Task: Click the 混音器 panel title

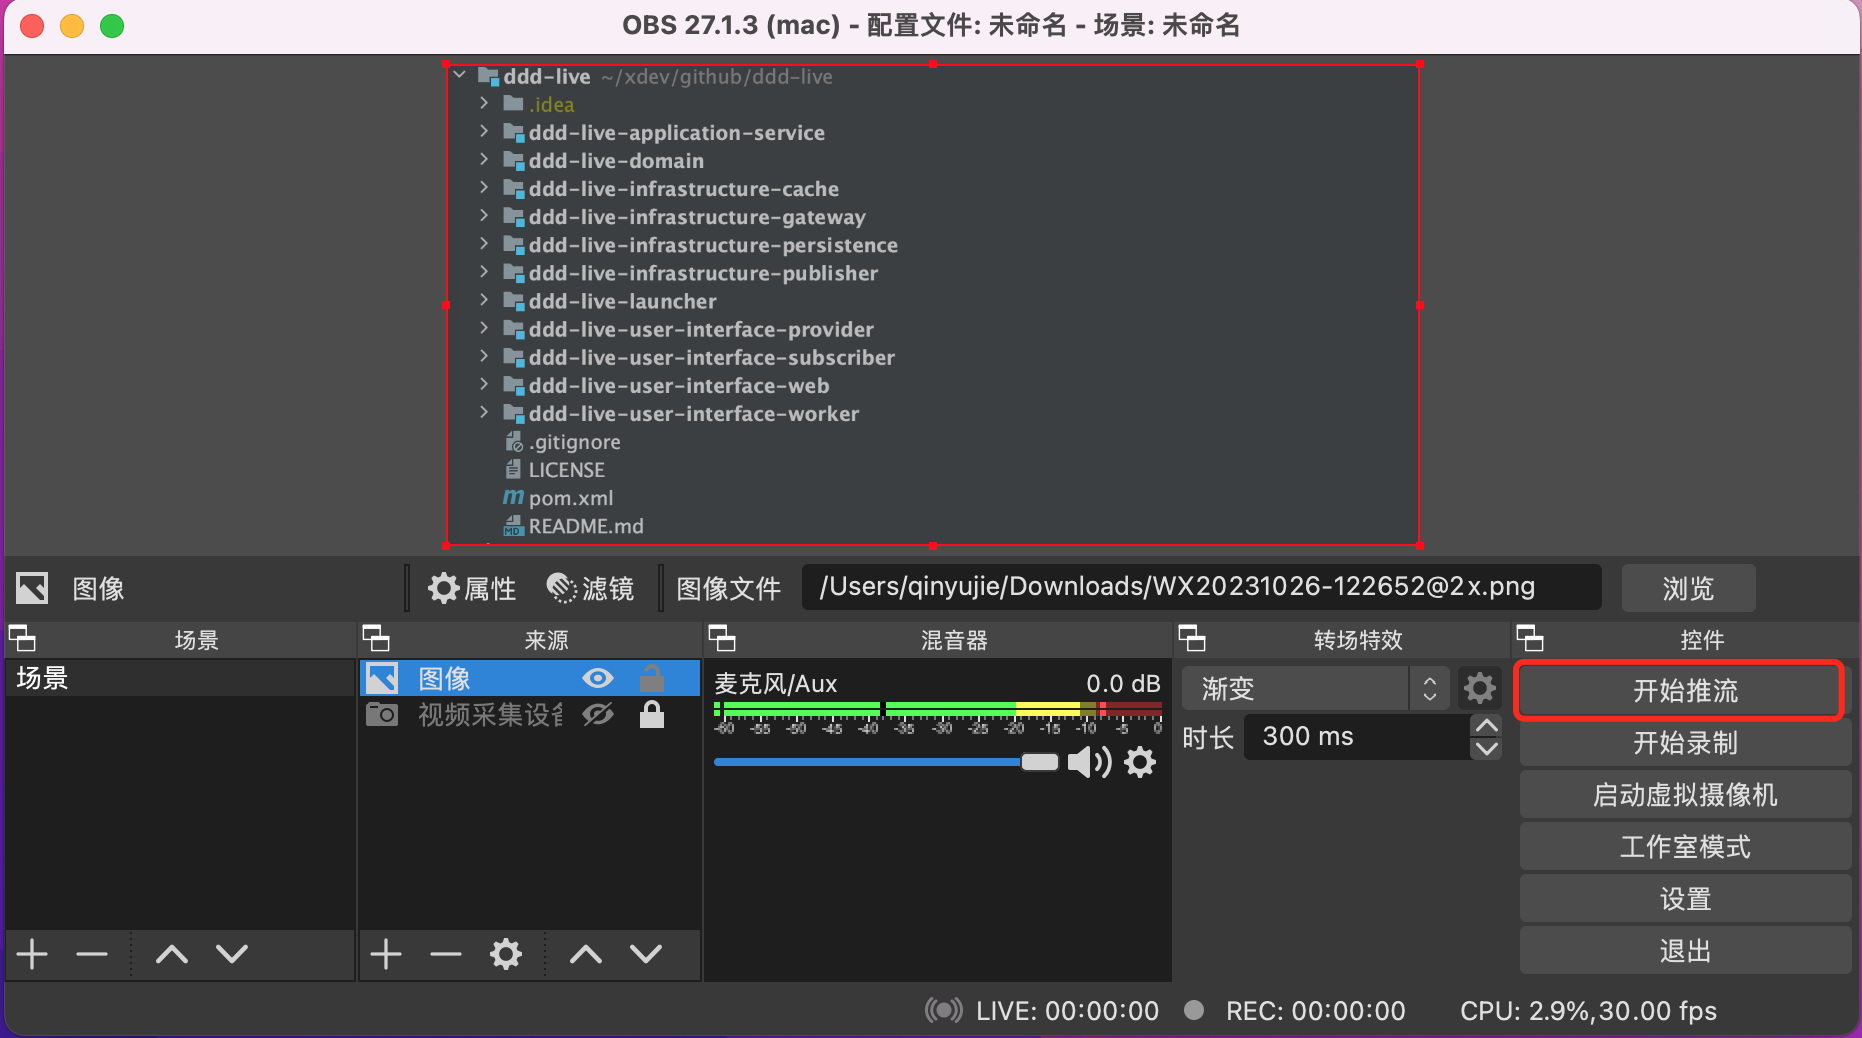Action: click(x=954, y=640)
